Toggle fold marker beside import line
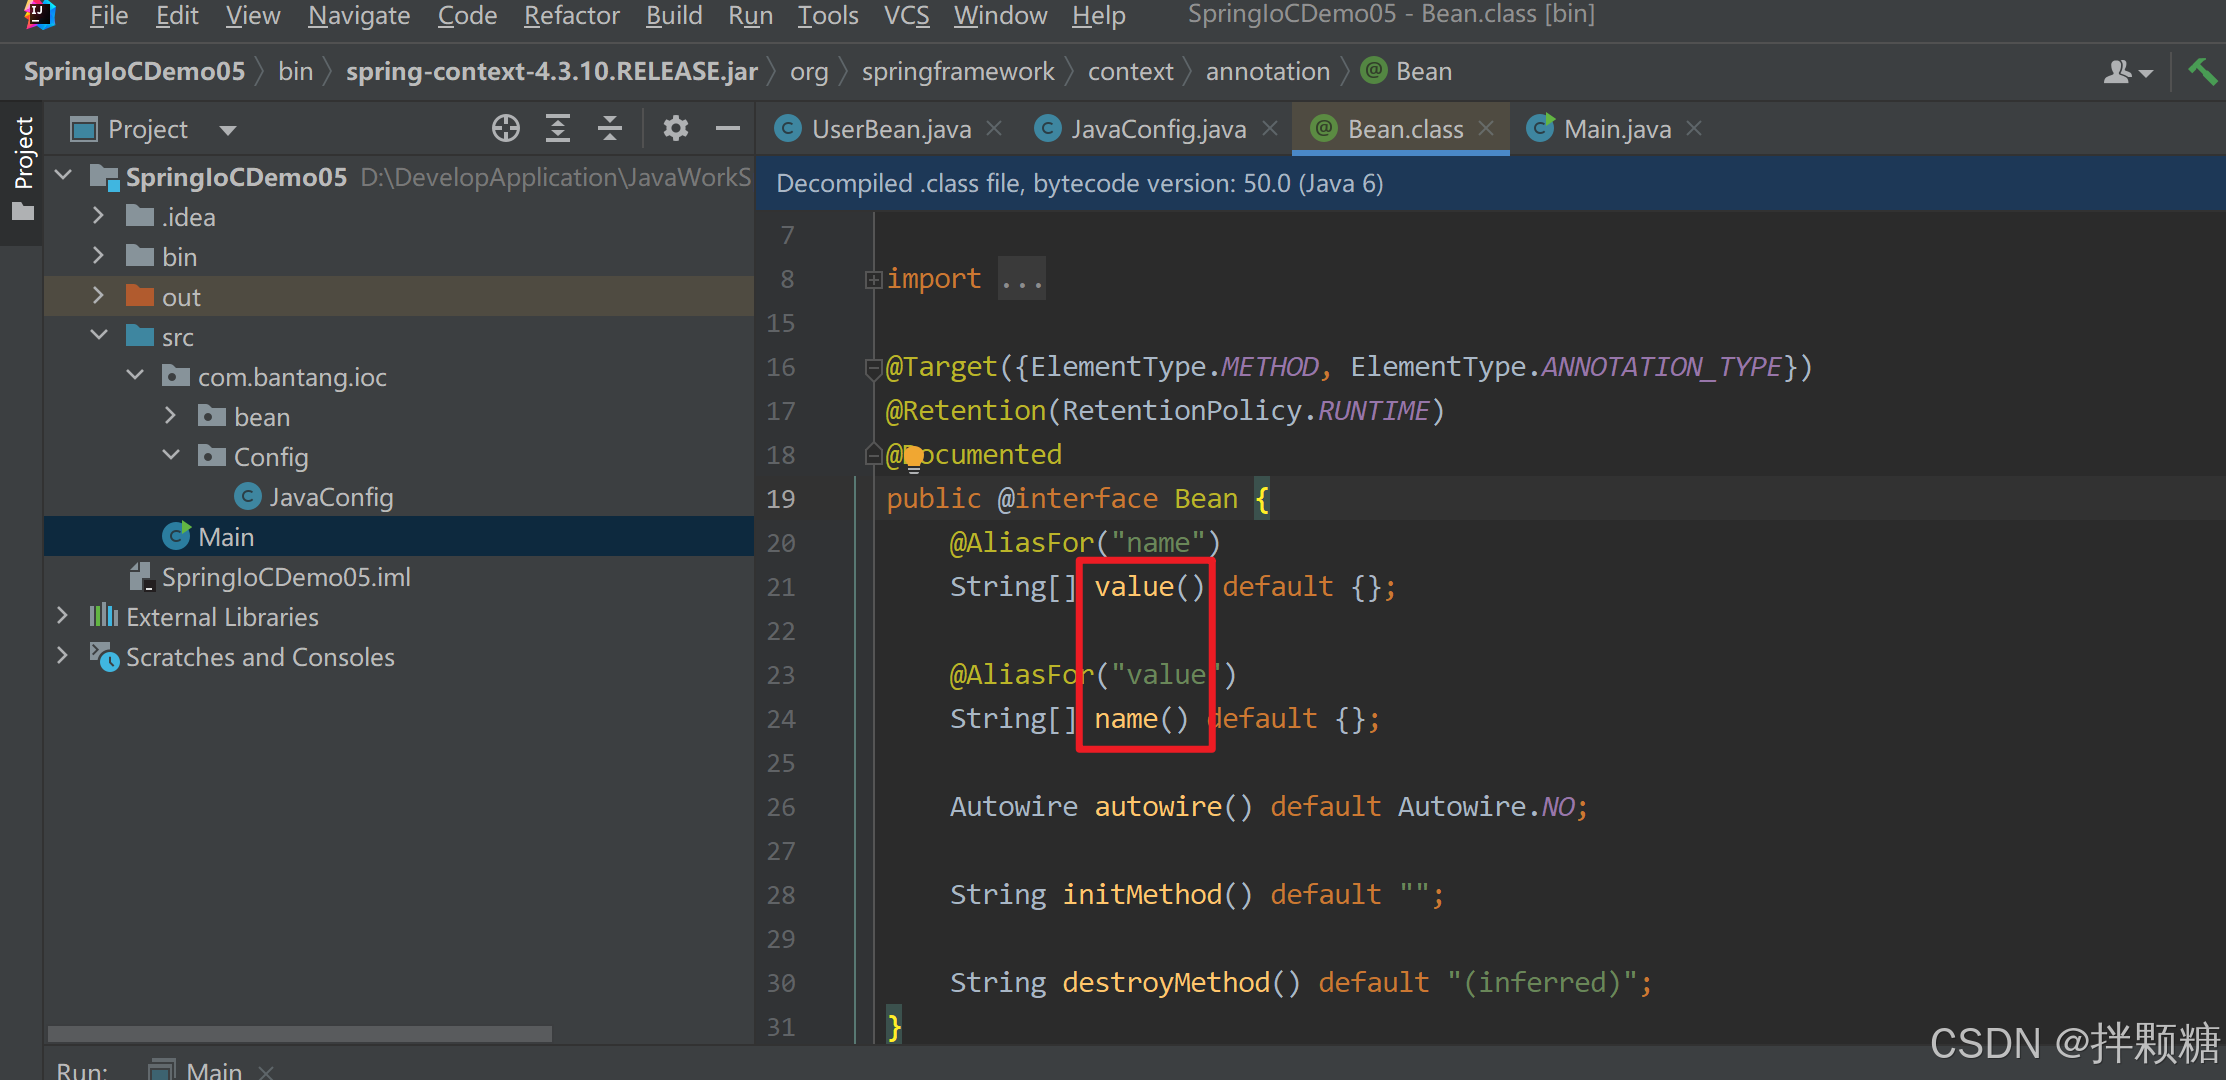The image size is (2226, 1080). 873,280
